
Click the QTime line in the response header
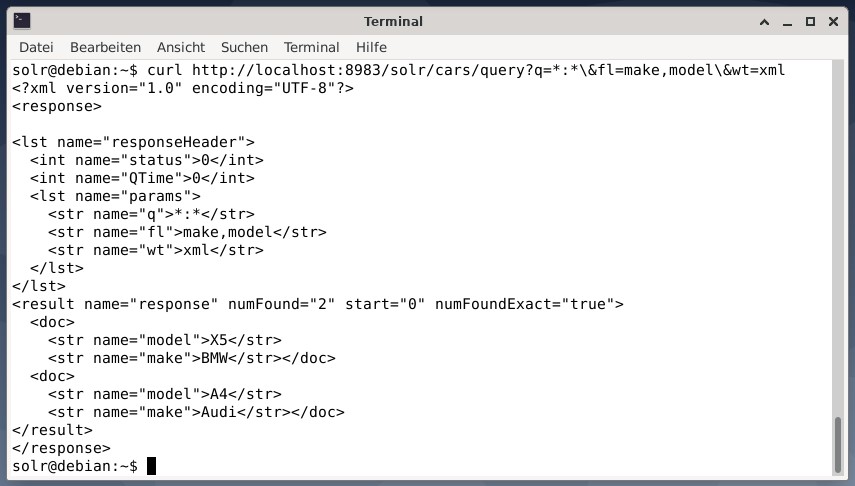(142, 178)
